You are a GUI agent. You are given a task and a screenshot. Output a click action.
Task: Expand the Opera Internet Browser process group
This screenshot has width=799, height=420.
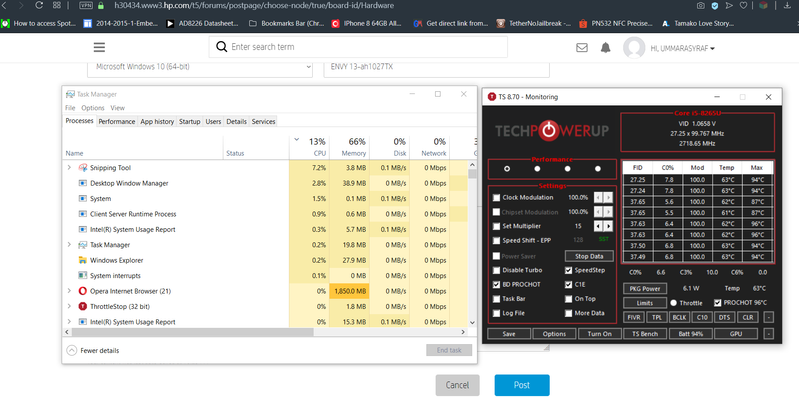coord(69,291)
